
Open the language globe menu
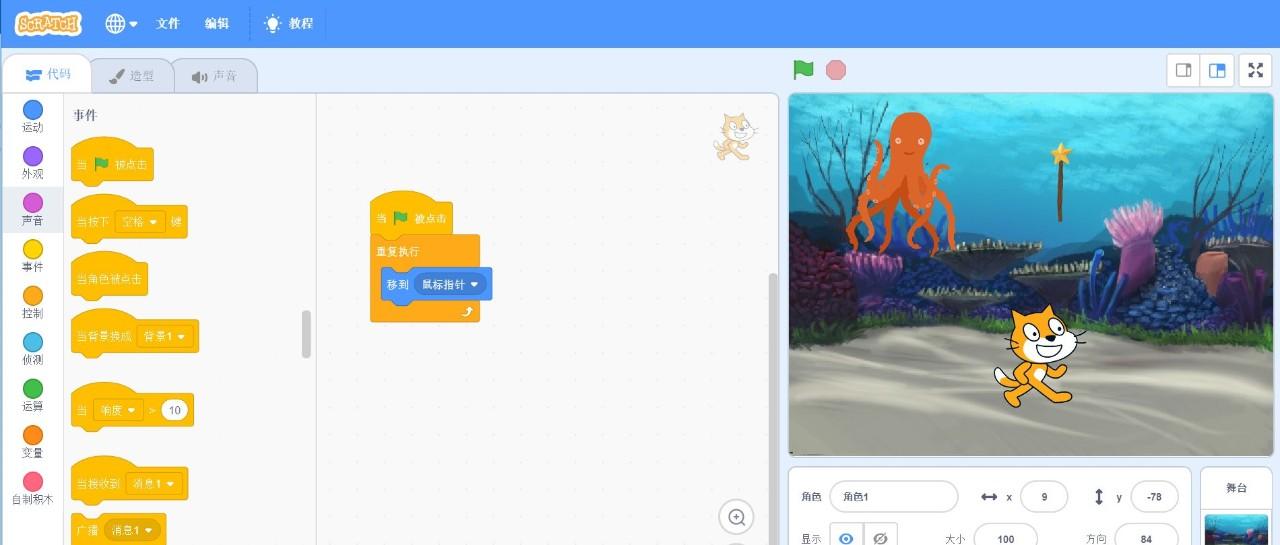pyautogui.click(x=121, y=23)
